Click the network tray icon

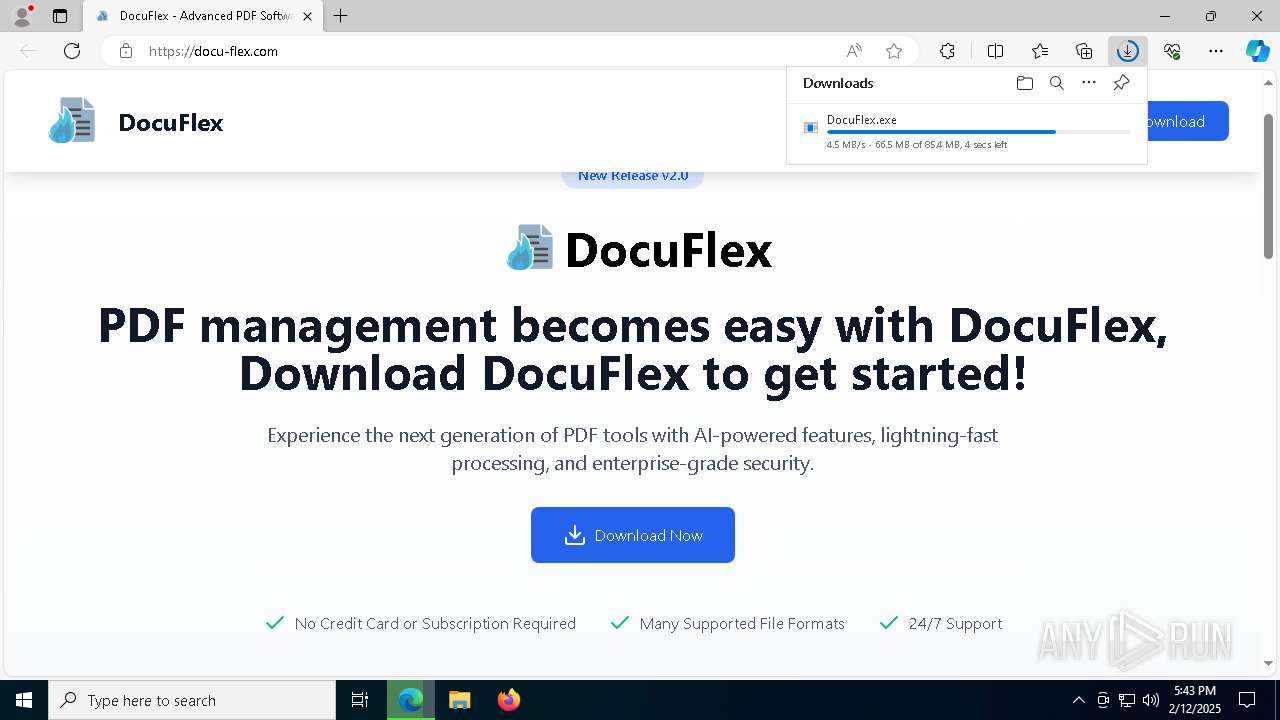[1127, 700]
